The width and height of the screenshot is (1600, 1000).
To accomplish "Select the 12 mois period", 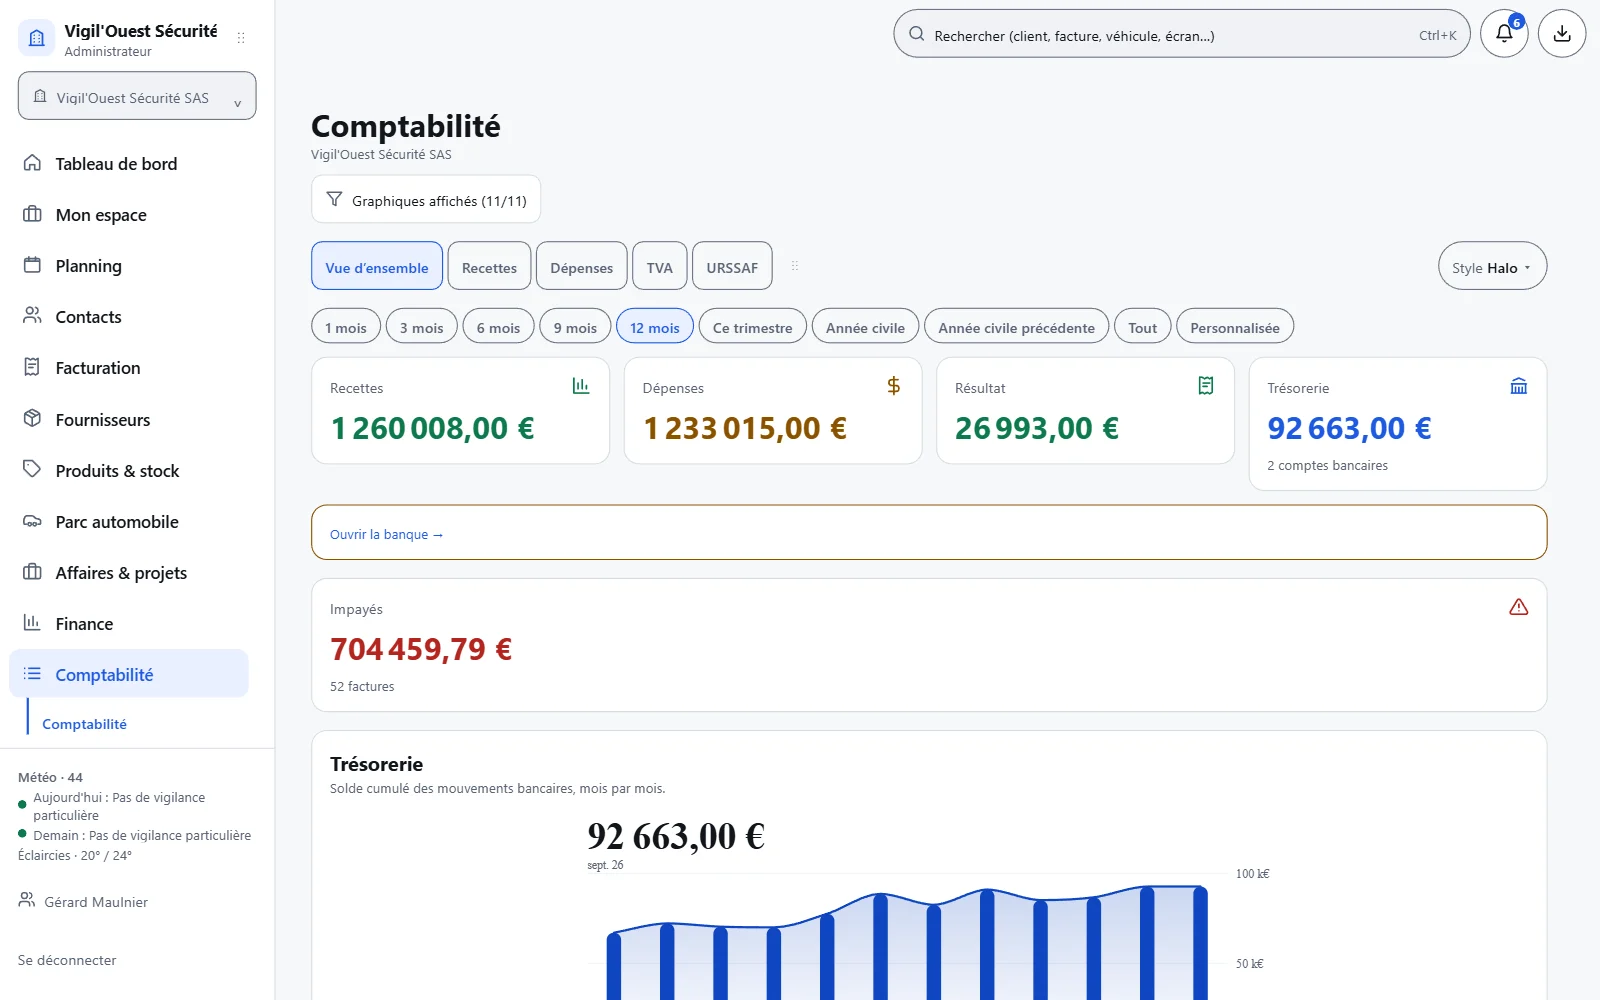I will (655, 327).
